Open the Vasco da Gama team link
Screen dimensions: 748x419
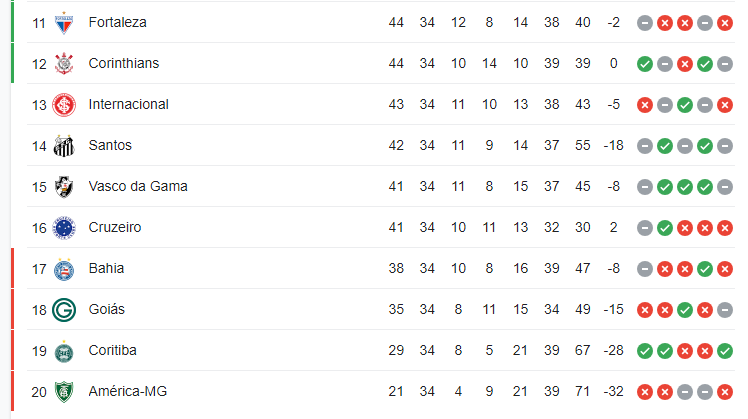138,187
